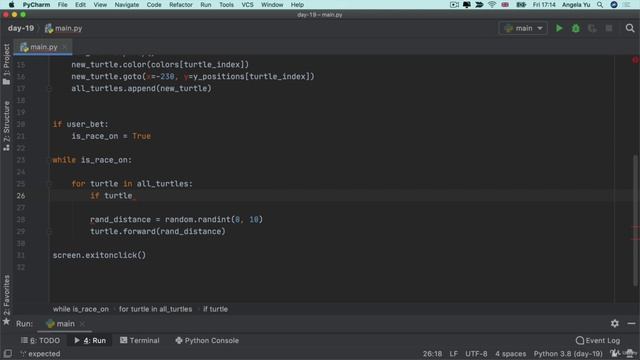This screenshot has width=640, height=360.
Task: Place cursor at end of line 26 'if turtle_'
Action: pos(137,196)
